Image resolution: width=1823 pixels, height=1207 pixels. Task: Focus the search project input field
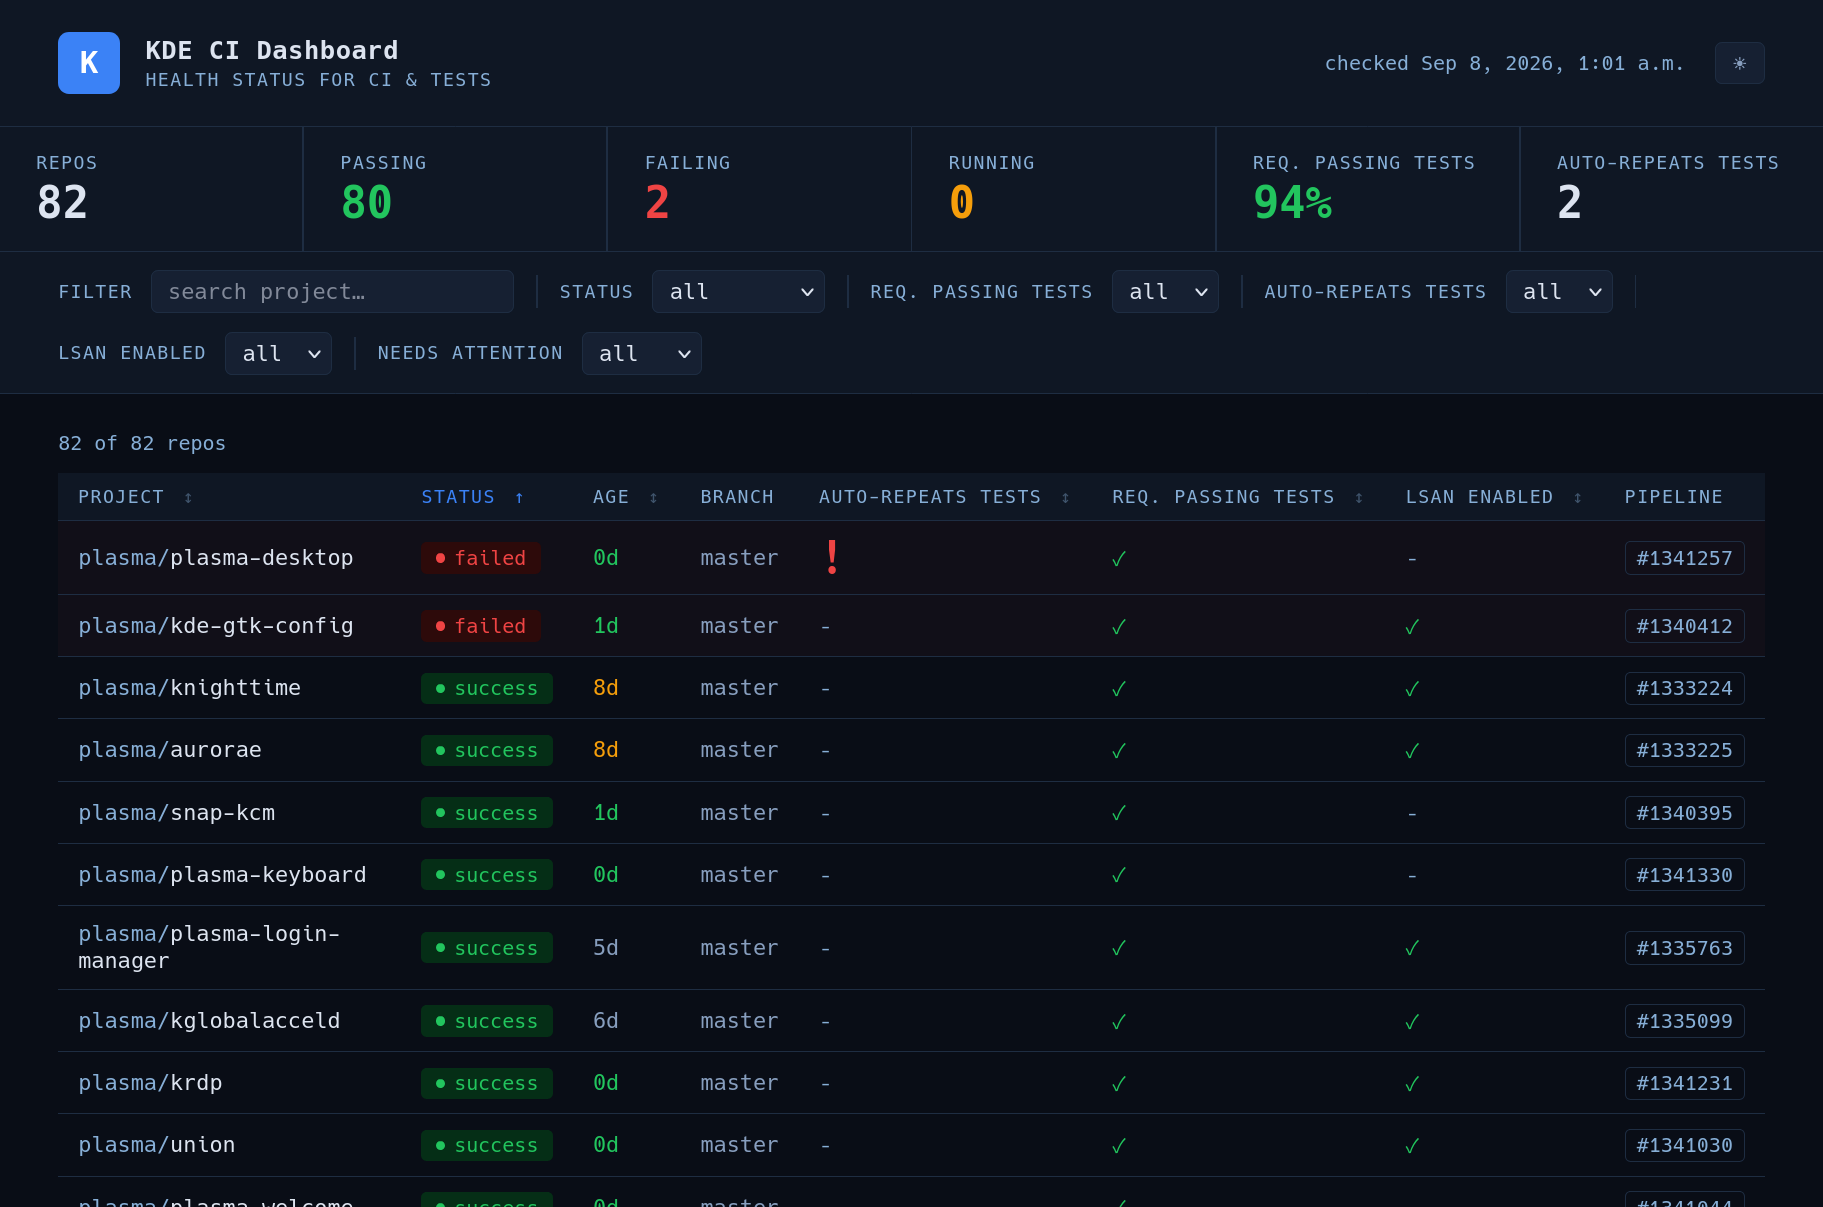332,292
